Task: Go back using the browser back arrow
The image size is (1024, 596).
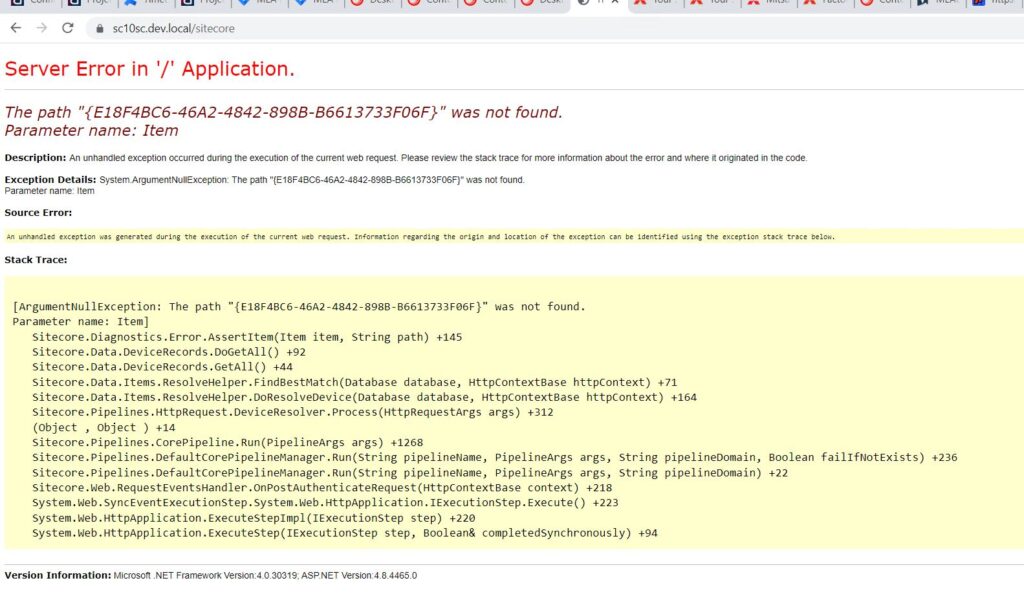Action: 16,28
